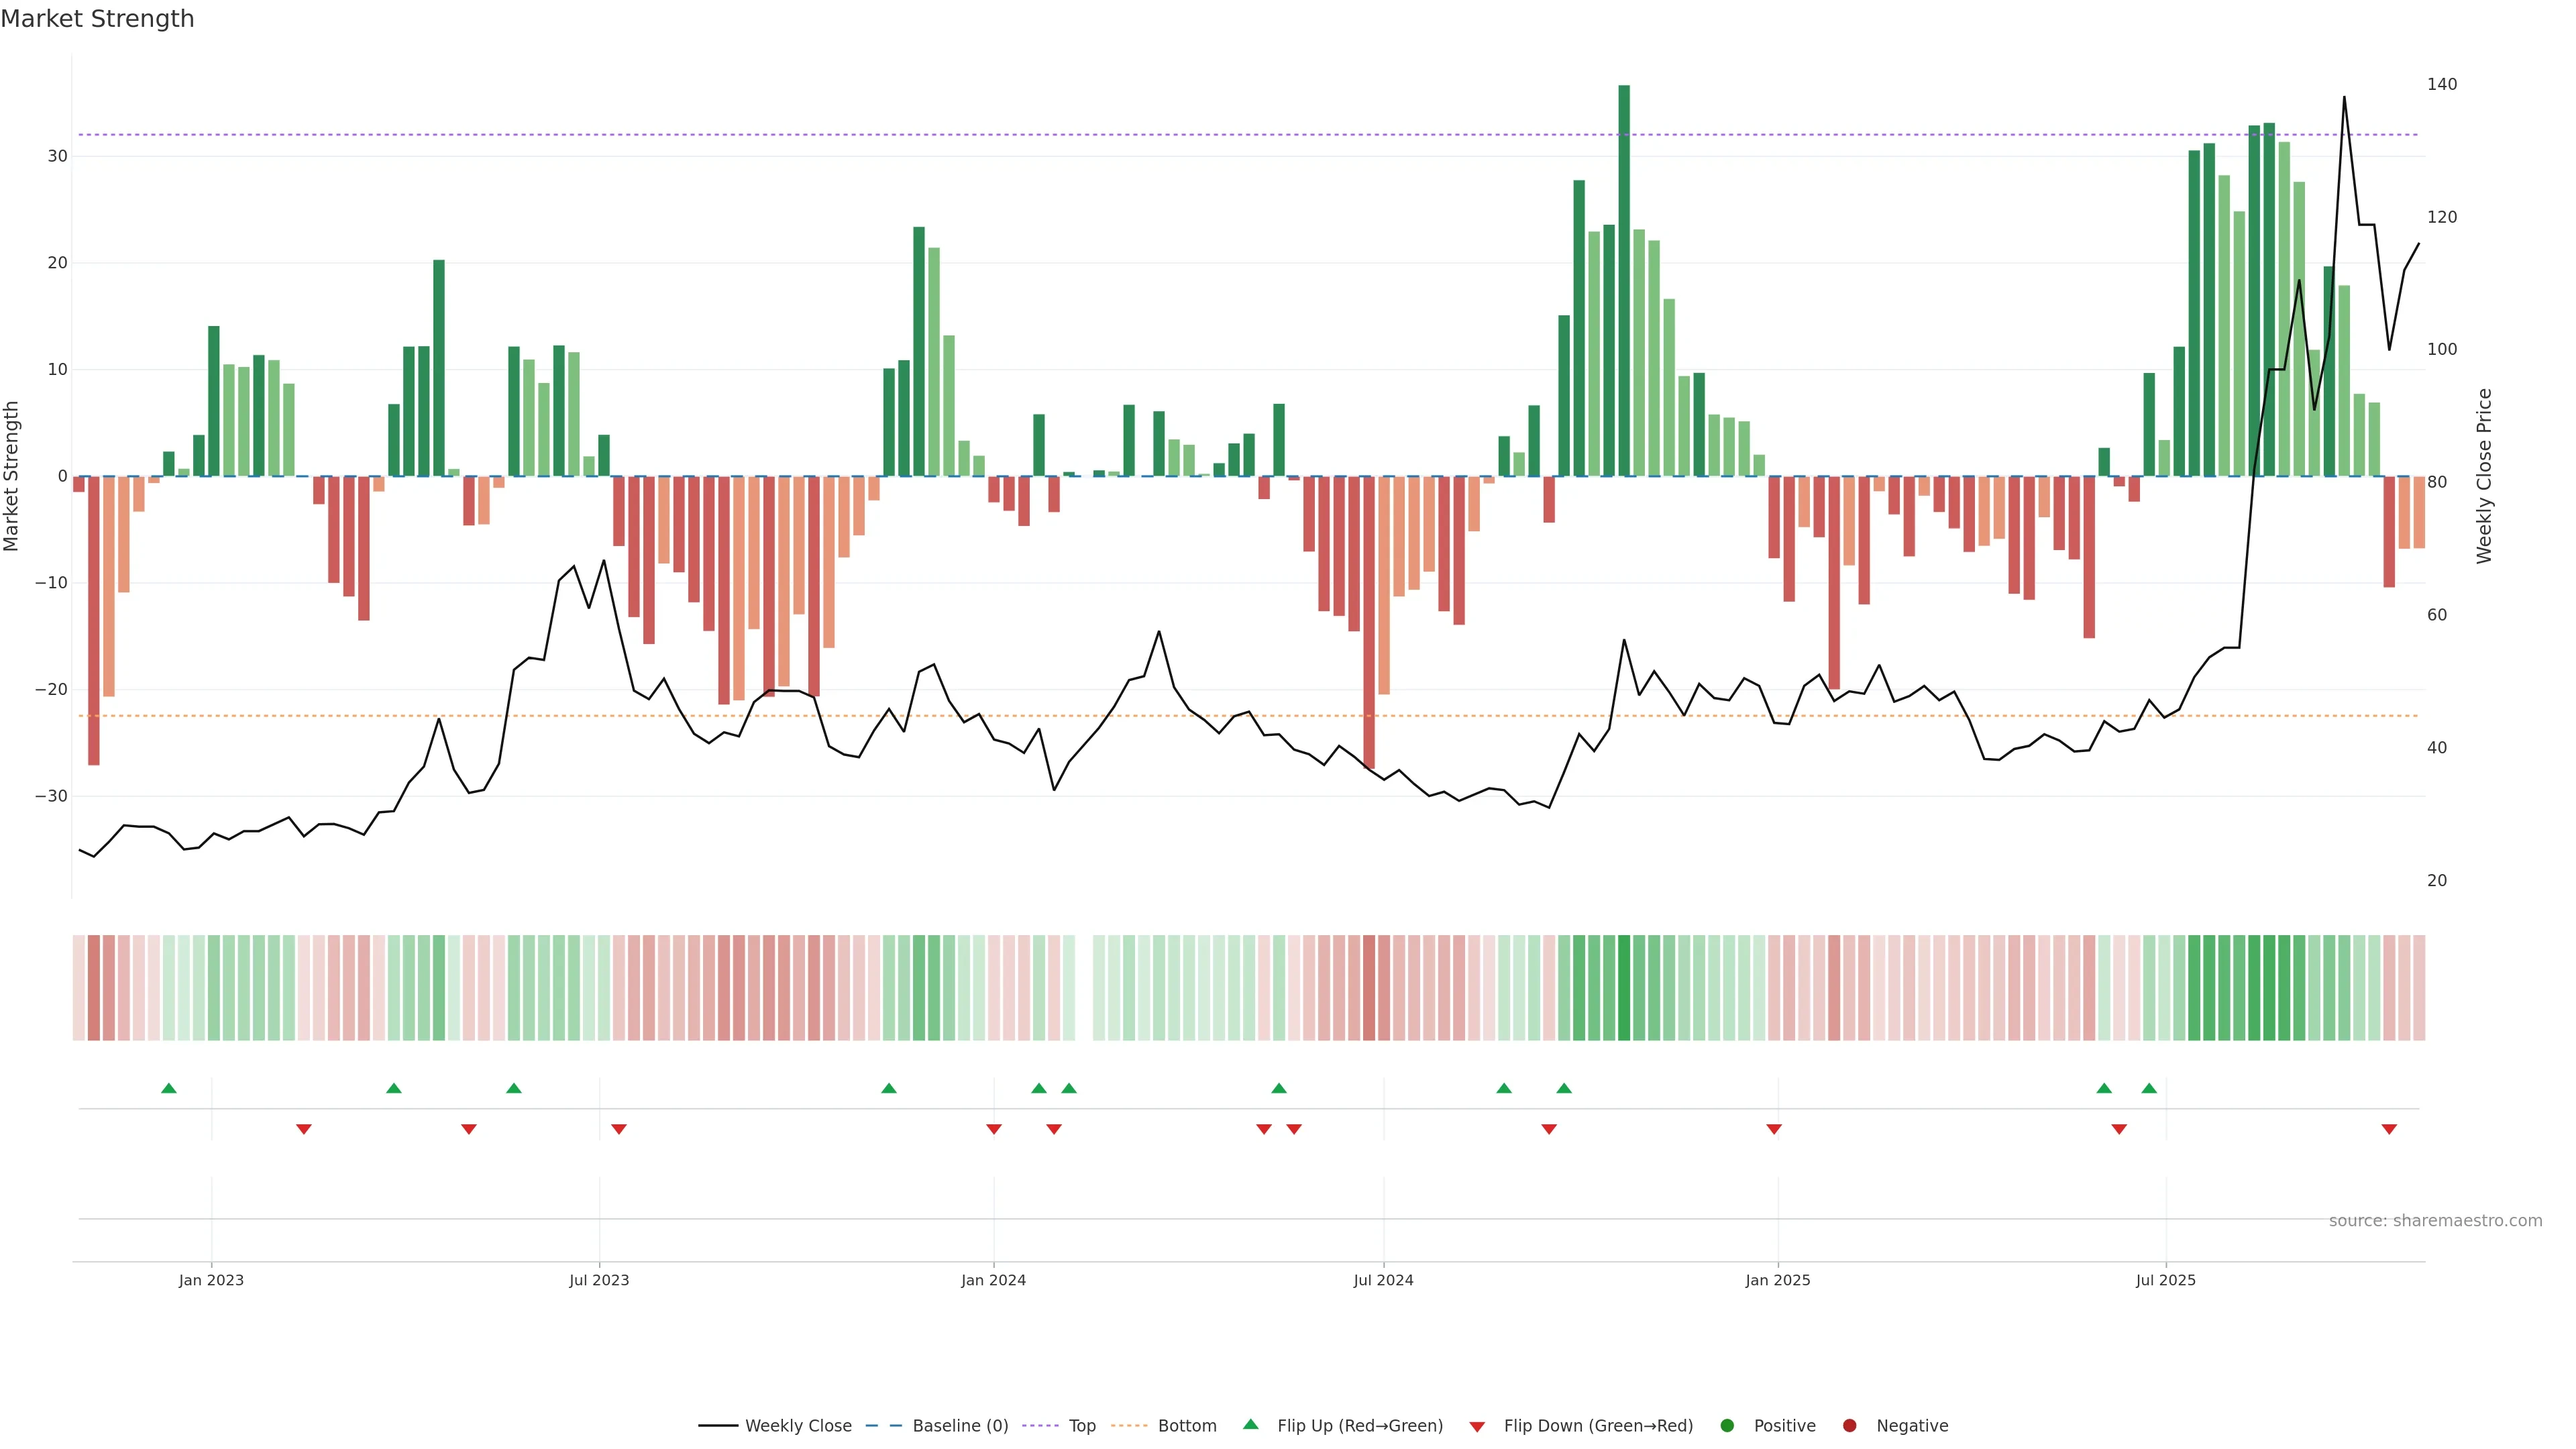The width and height of the screenshot is (2576, 1449).
Task: Click the tallest dark green bar in late 2024
Action: tap(1624, 280)
